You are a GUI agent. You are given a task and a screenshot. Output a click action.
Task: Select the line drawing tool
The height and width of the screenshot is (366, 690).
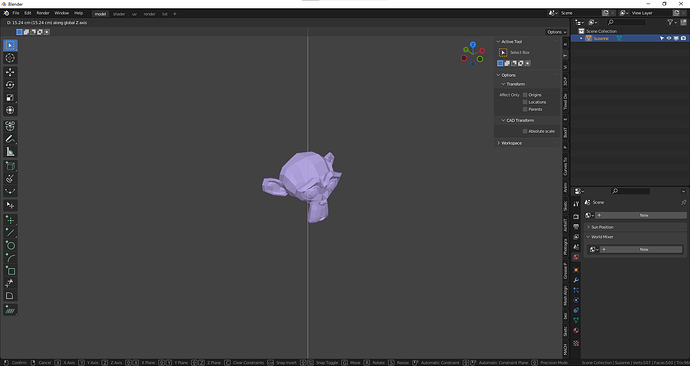tap(10, 232)
